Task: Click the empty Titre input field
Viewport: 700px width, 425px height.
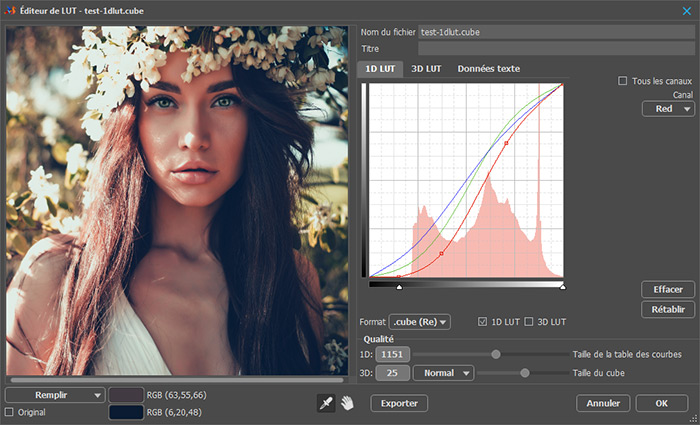Action: pyautogui.click(x=556, y=49)
